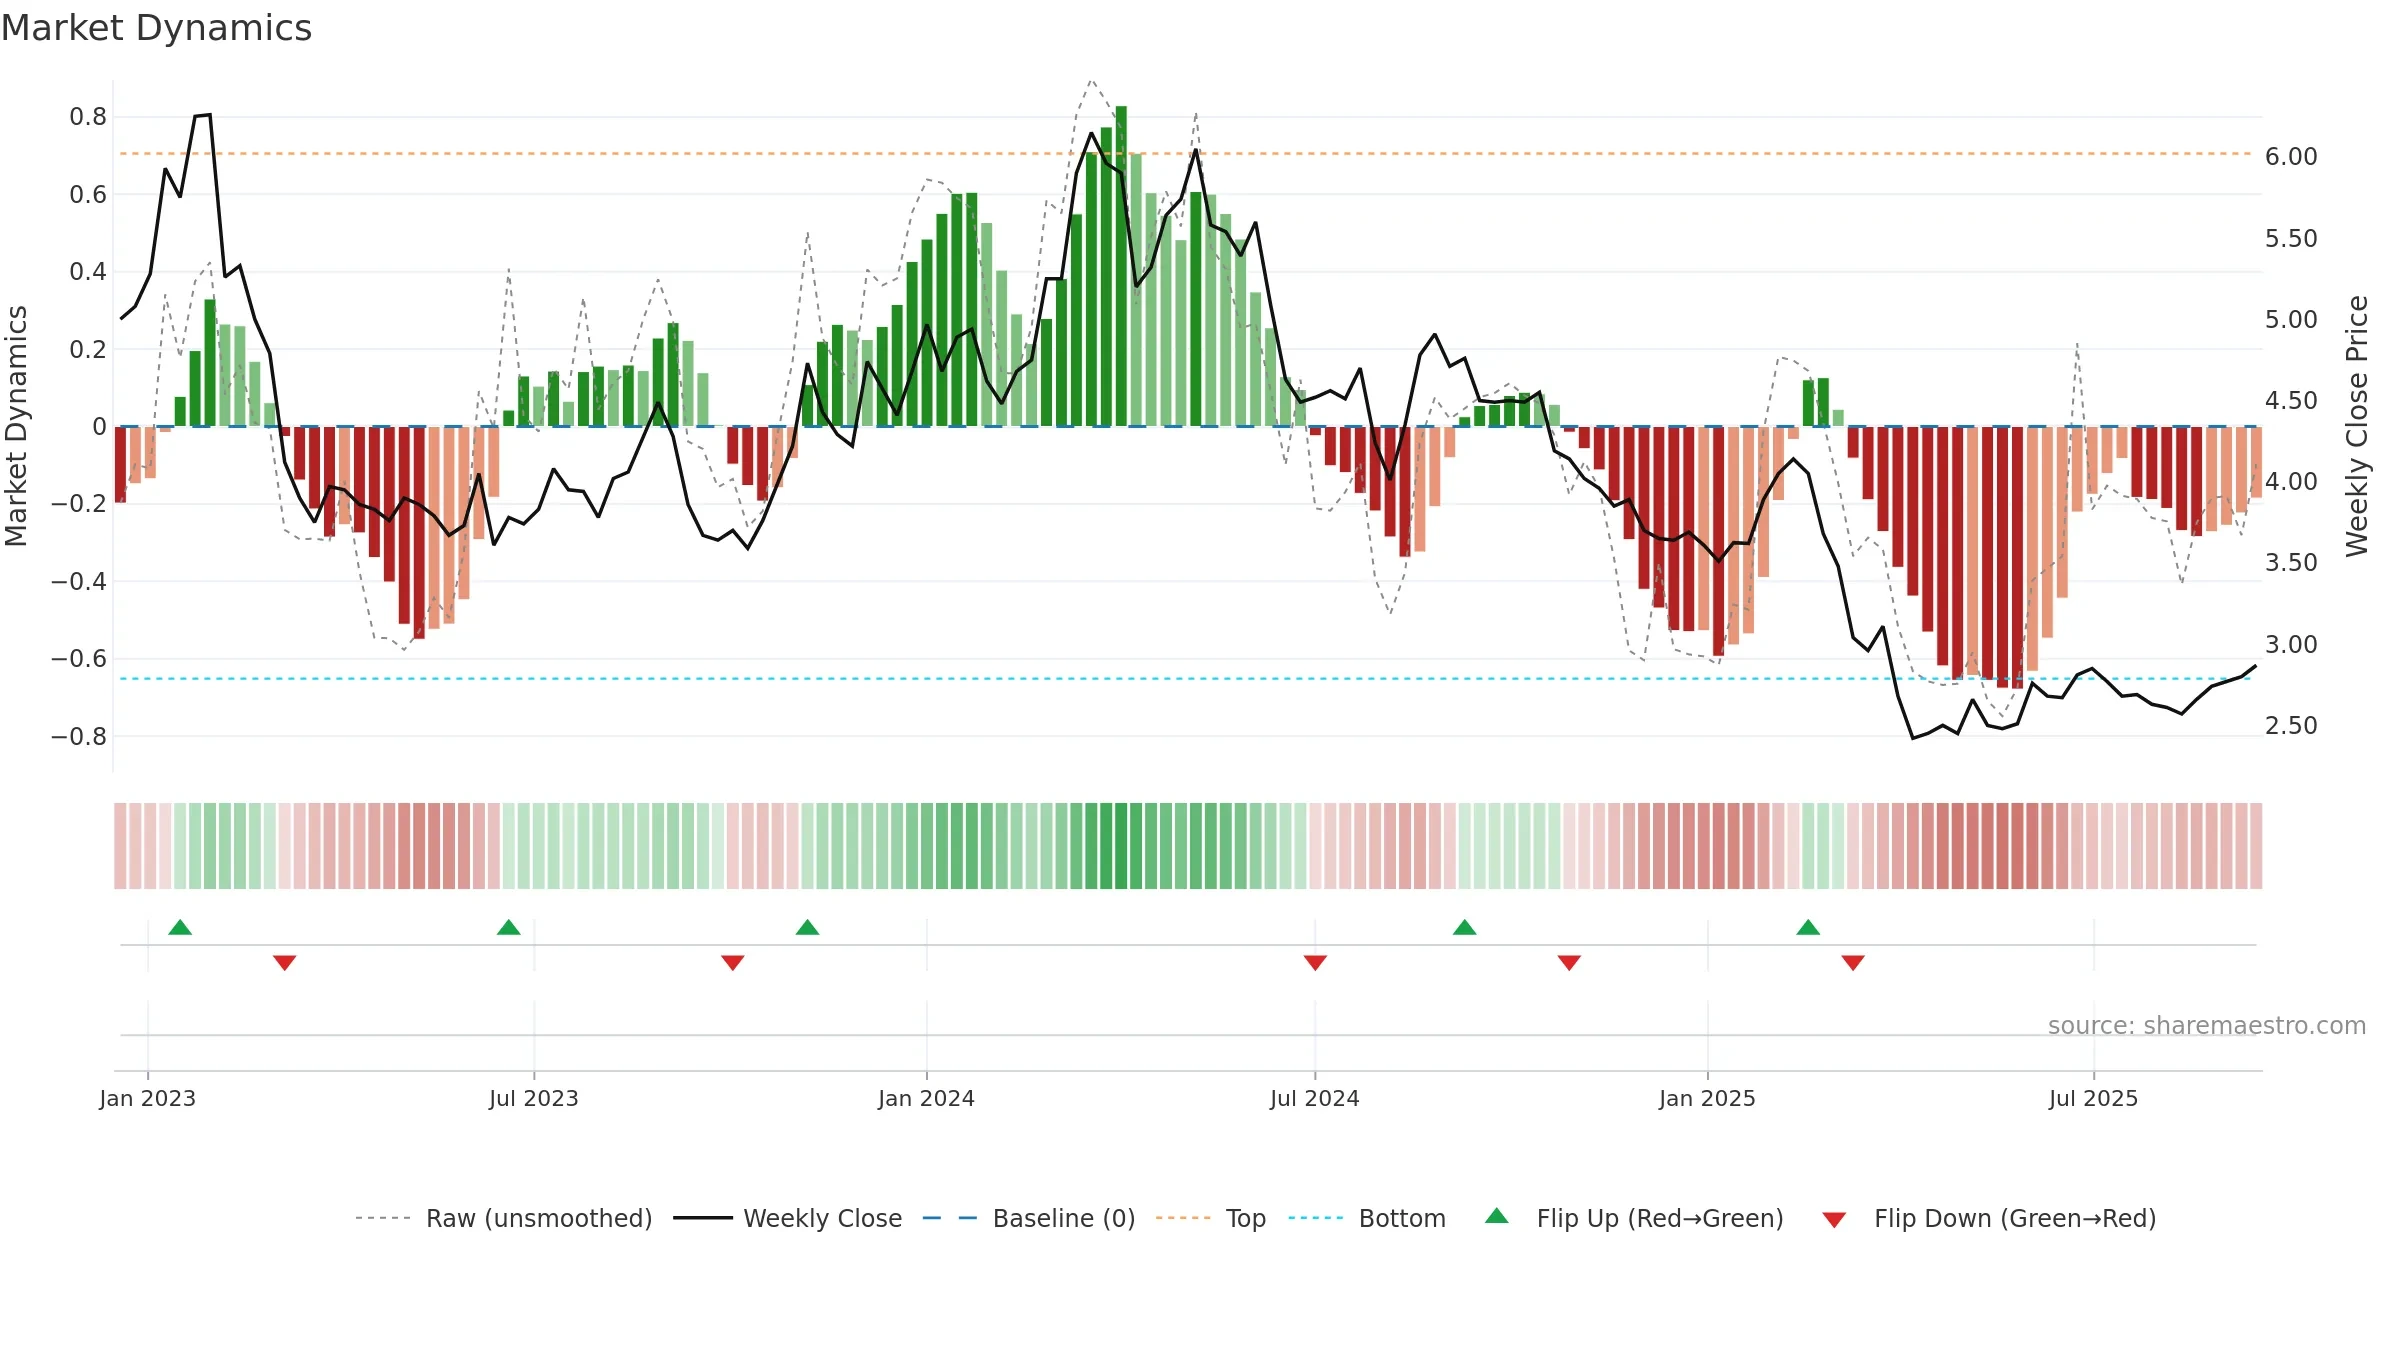Click the first green flip-up marker near Jan 2023

tap(180, 927)
